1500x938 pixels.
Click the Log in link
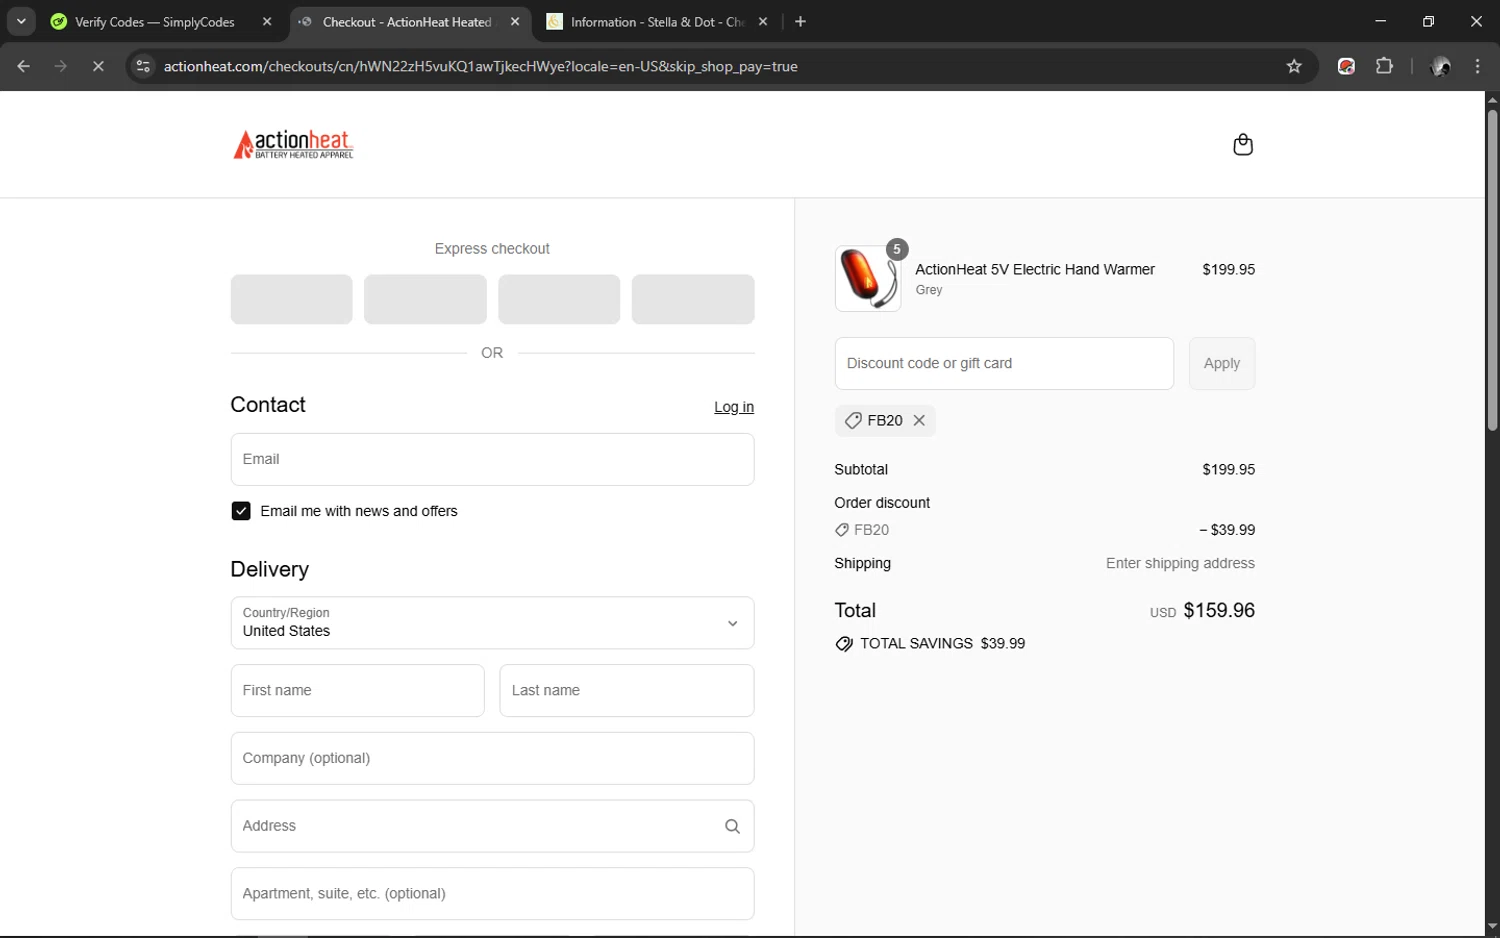pyautogui.click(x=734, y=407)
